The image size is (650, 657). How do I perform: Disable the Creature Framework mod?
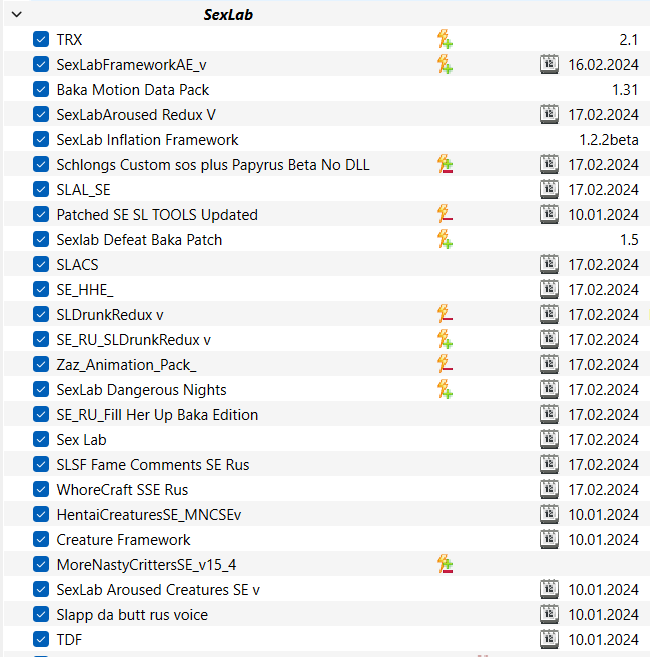[41, 539]
